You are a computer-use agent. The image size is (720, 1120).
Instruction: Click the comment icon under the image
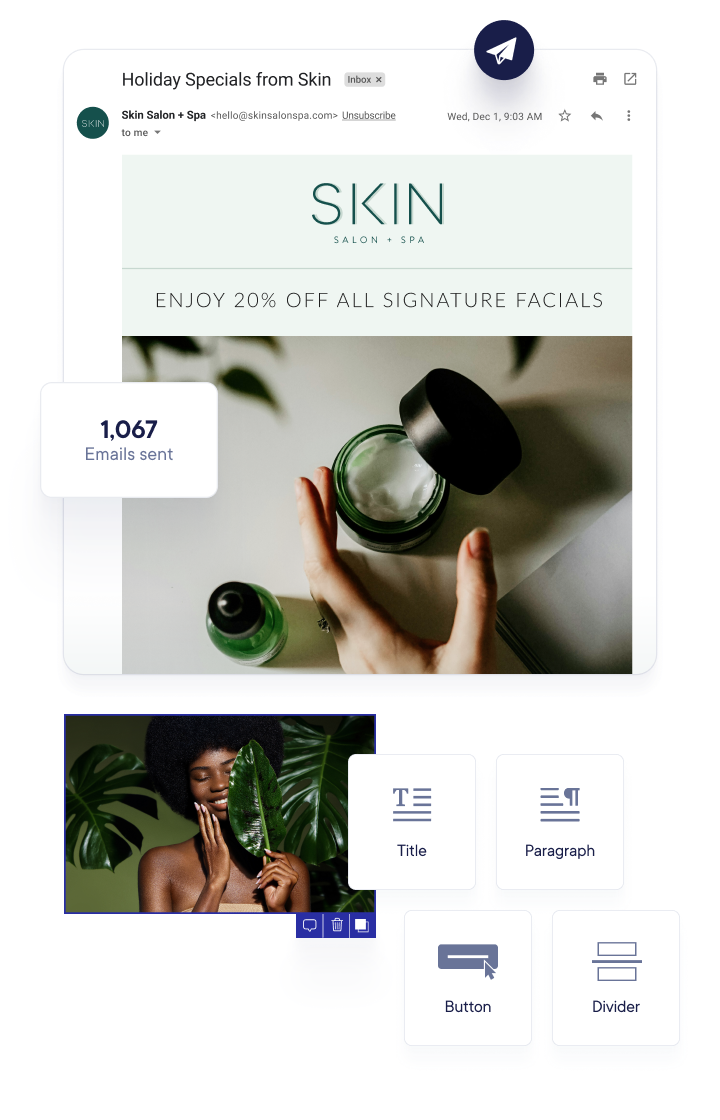tap(310, 926)
